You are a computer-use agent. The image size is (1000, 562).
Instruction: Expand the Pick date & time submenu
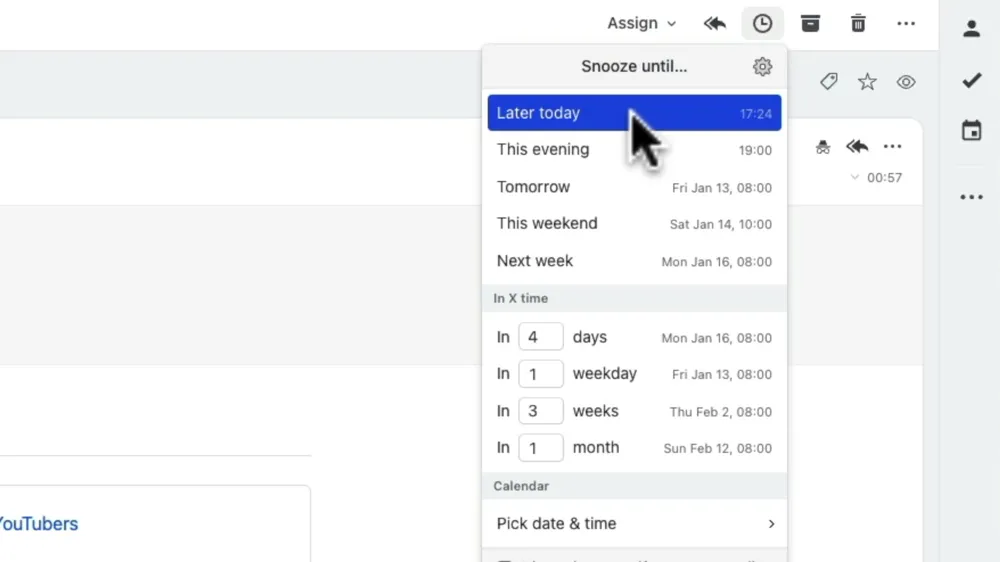(634, 523)
